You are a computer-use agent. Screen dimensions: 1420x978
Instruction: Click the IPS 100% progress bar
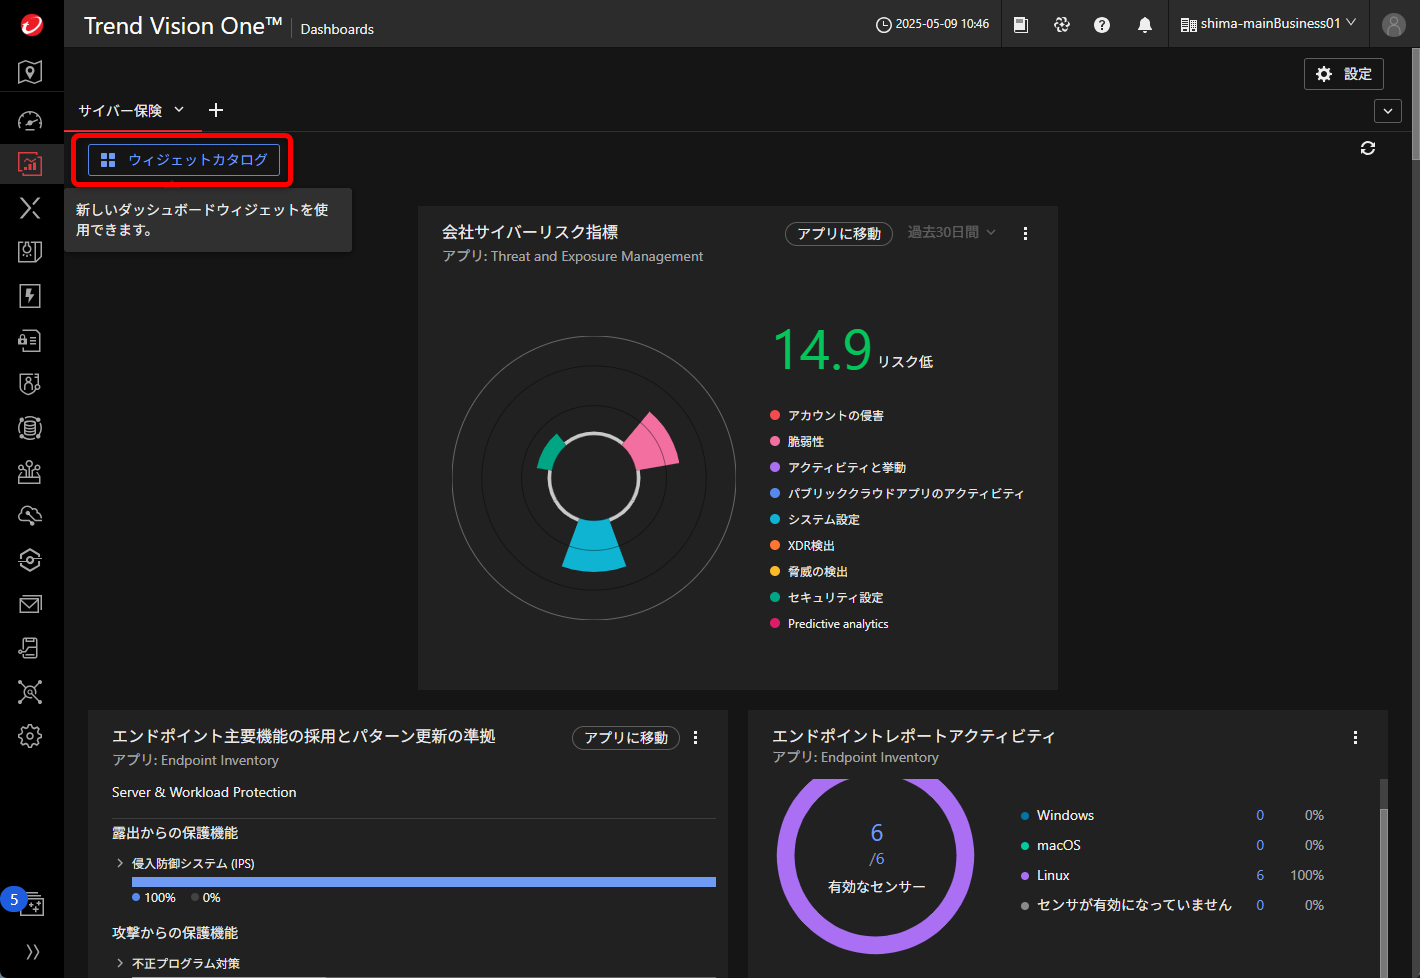click(424, 882)
